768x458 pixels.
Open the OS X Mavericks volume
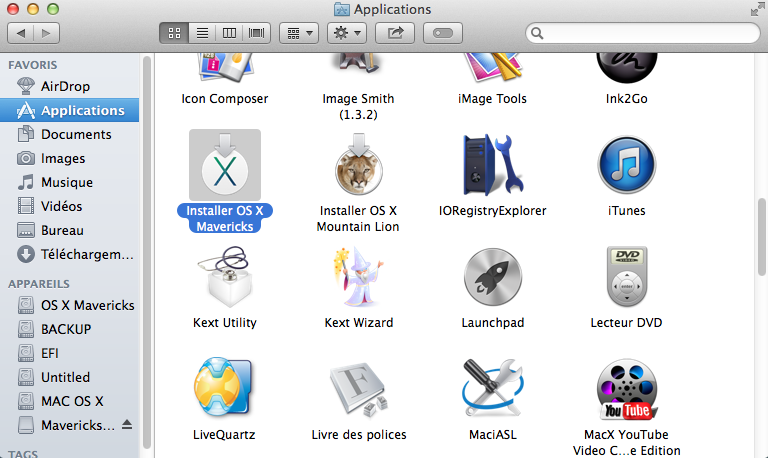(x=70, y=305)
